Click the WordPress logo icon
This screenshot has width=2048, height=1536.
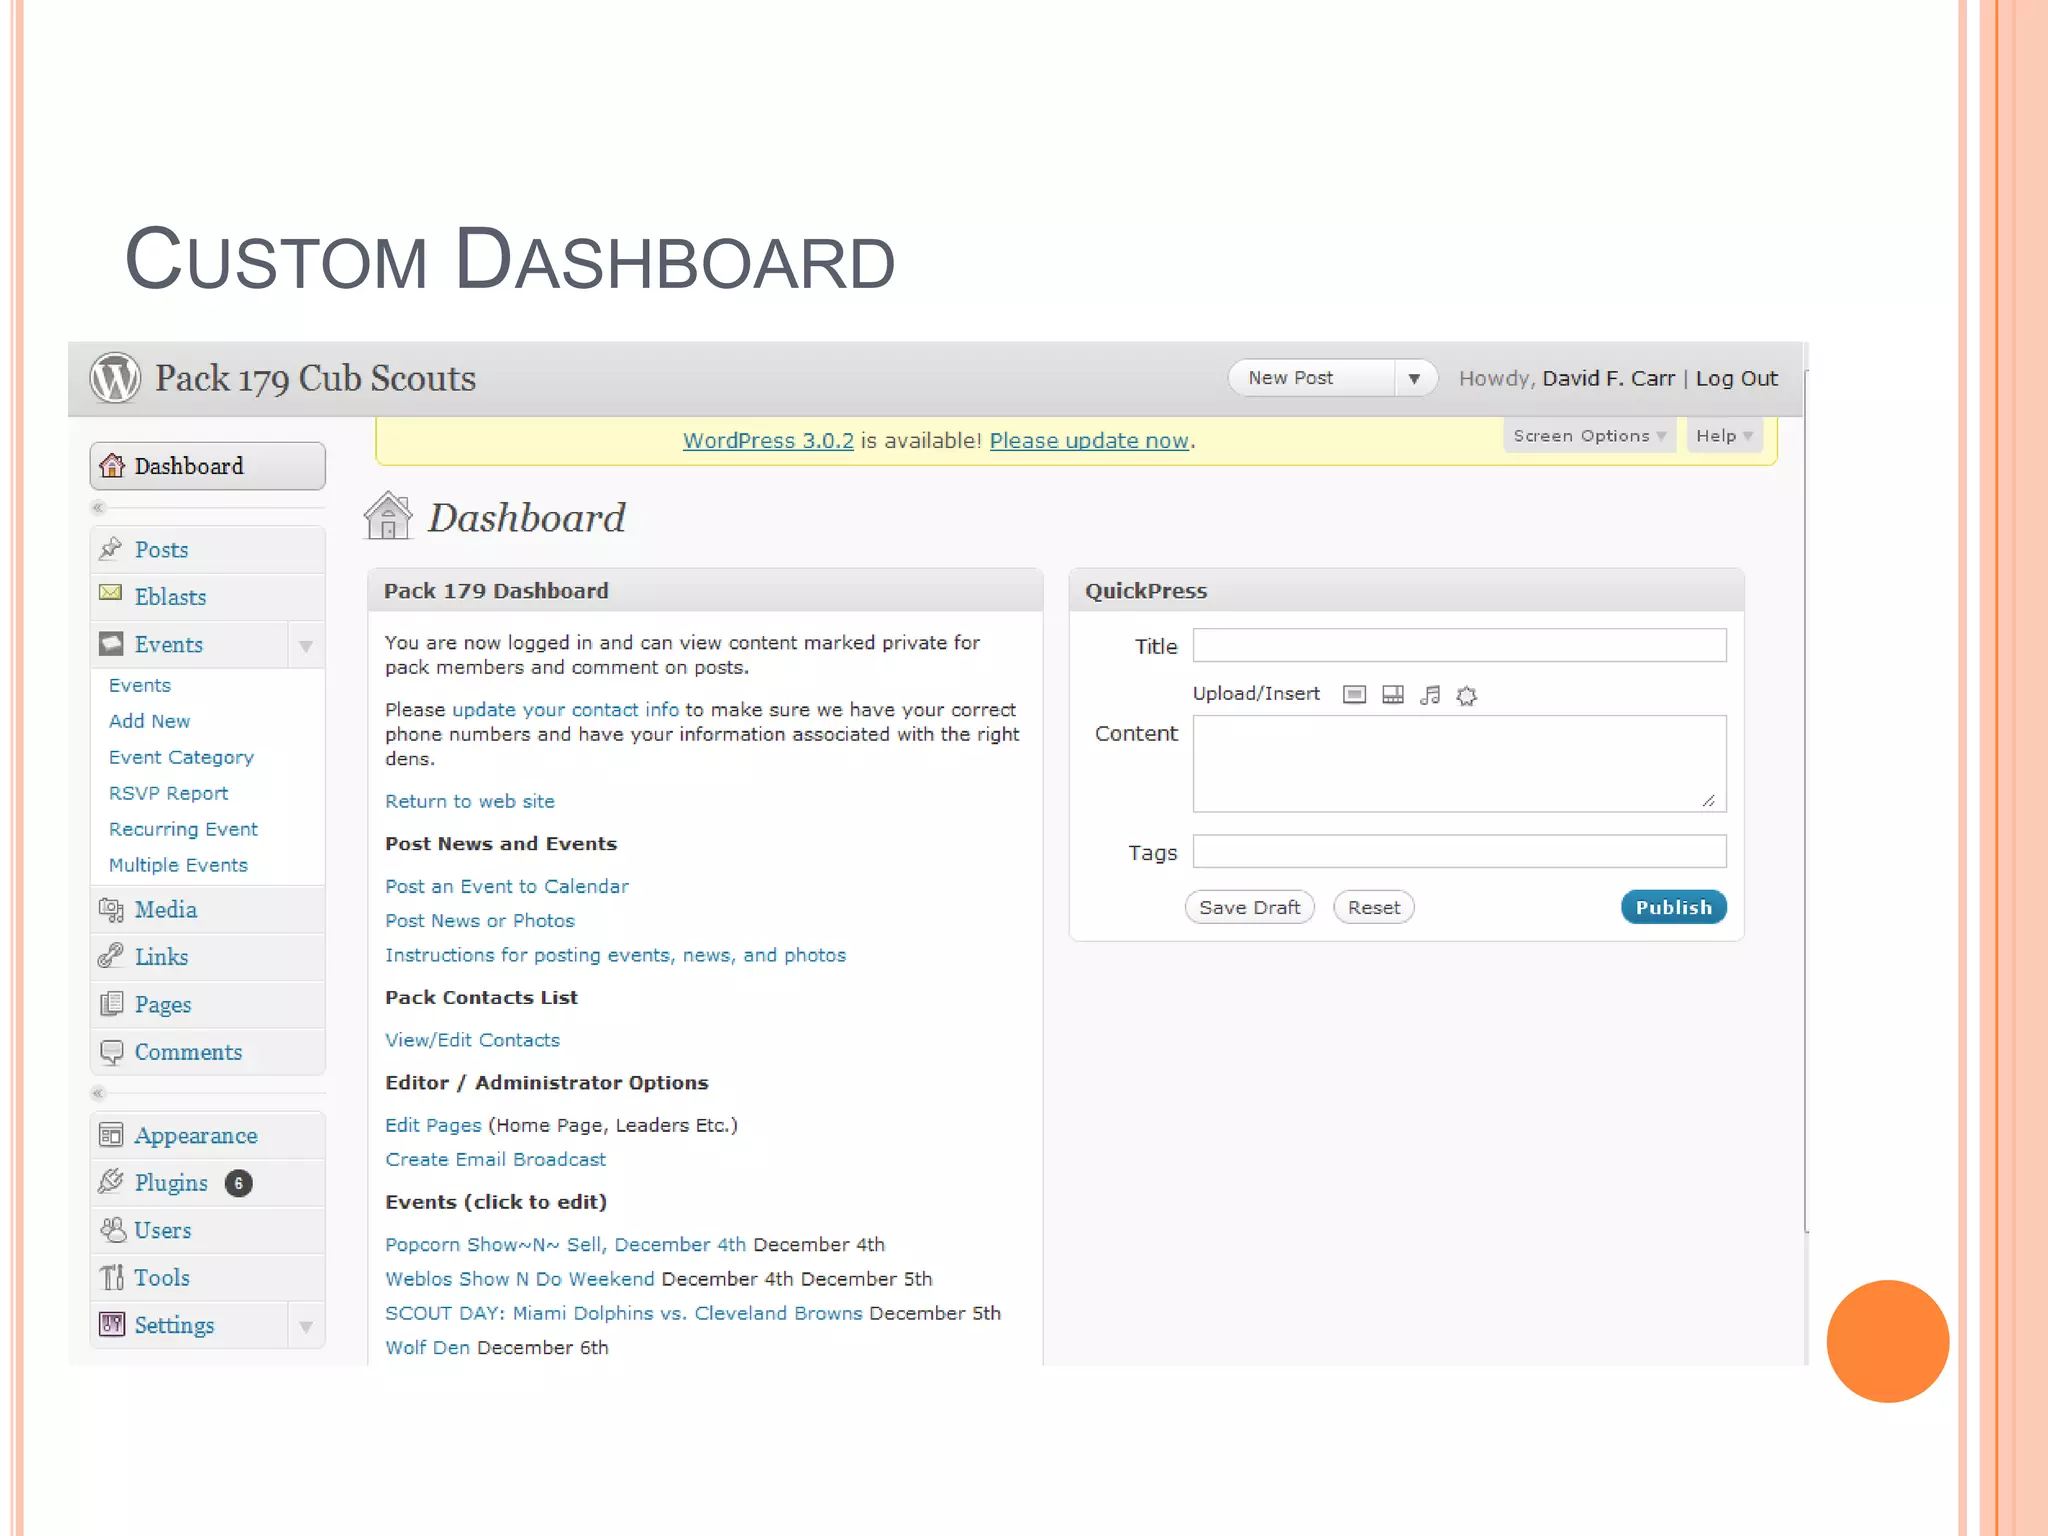coord(115,378)
